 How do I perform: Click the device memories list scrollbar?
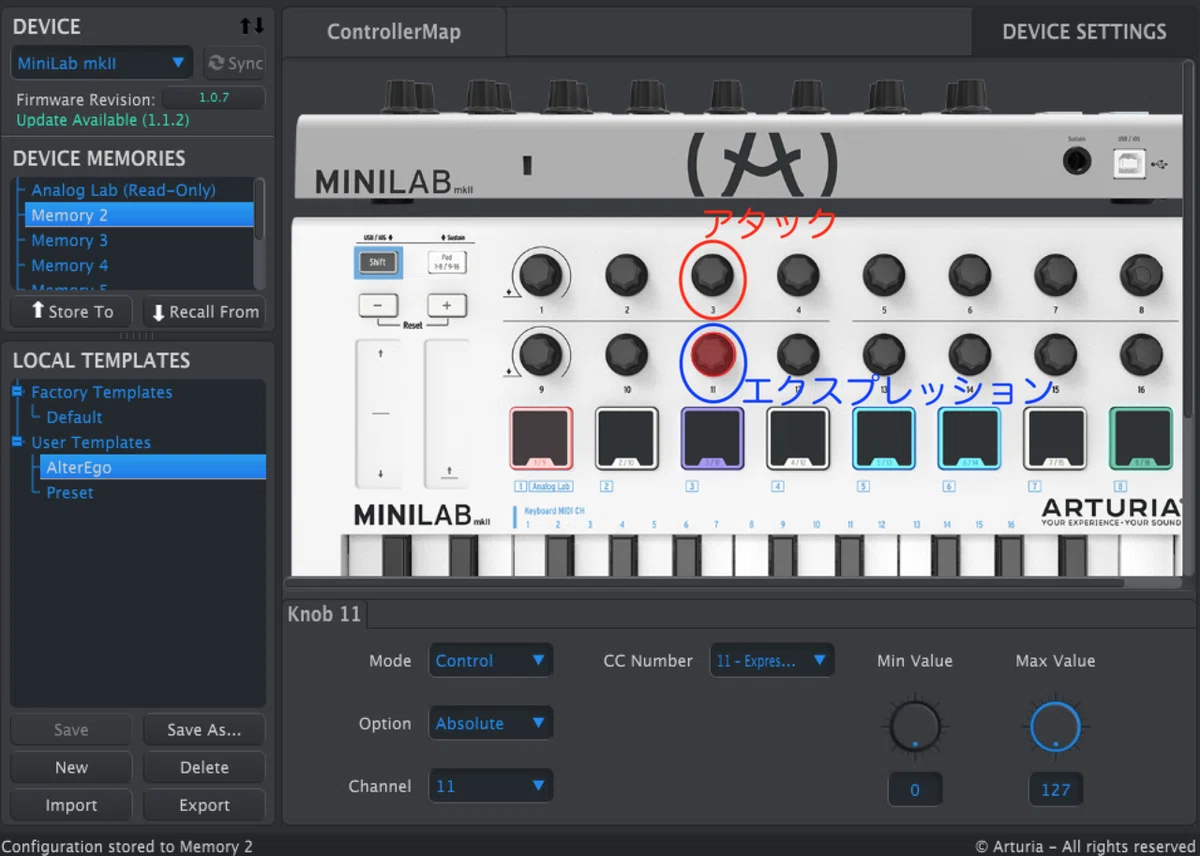click(260, 209)
